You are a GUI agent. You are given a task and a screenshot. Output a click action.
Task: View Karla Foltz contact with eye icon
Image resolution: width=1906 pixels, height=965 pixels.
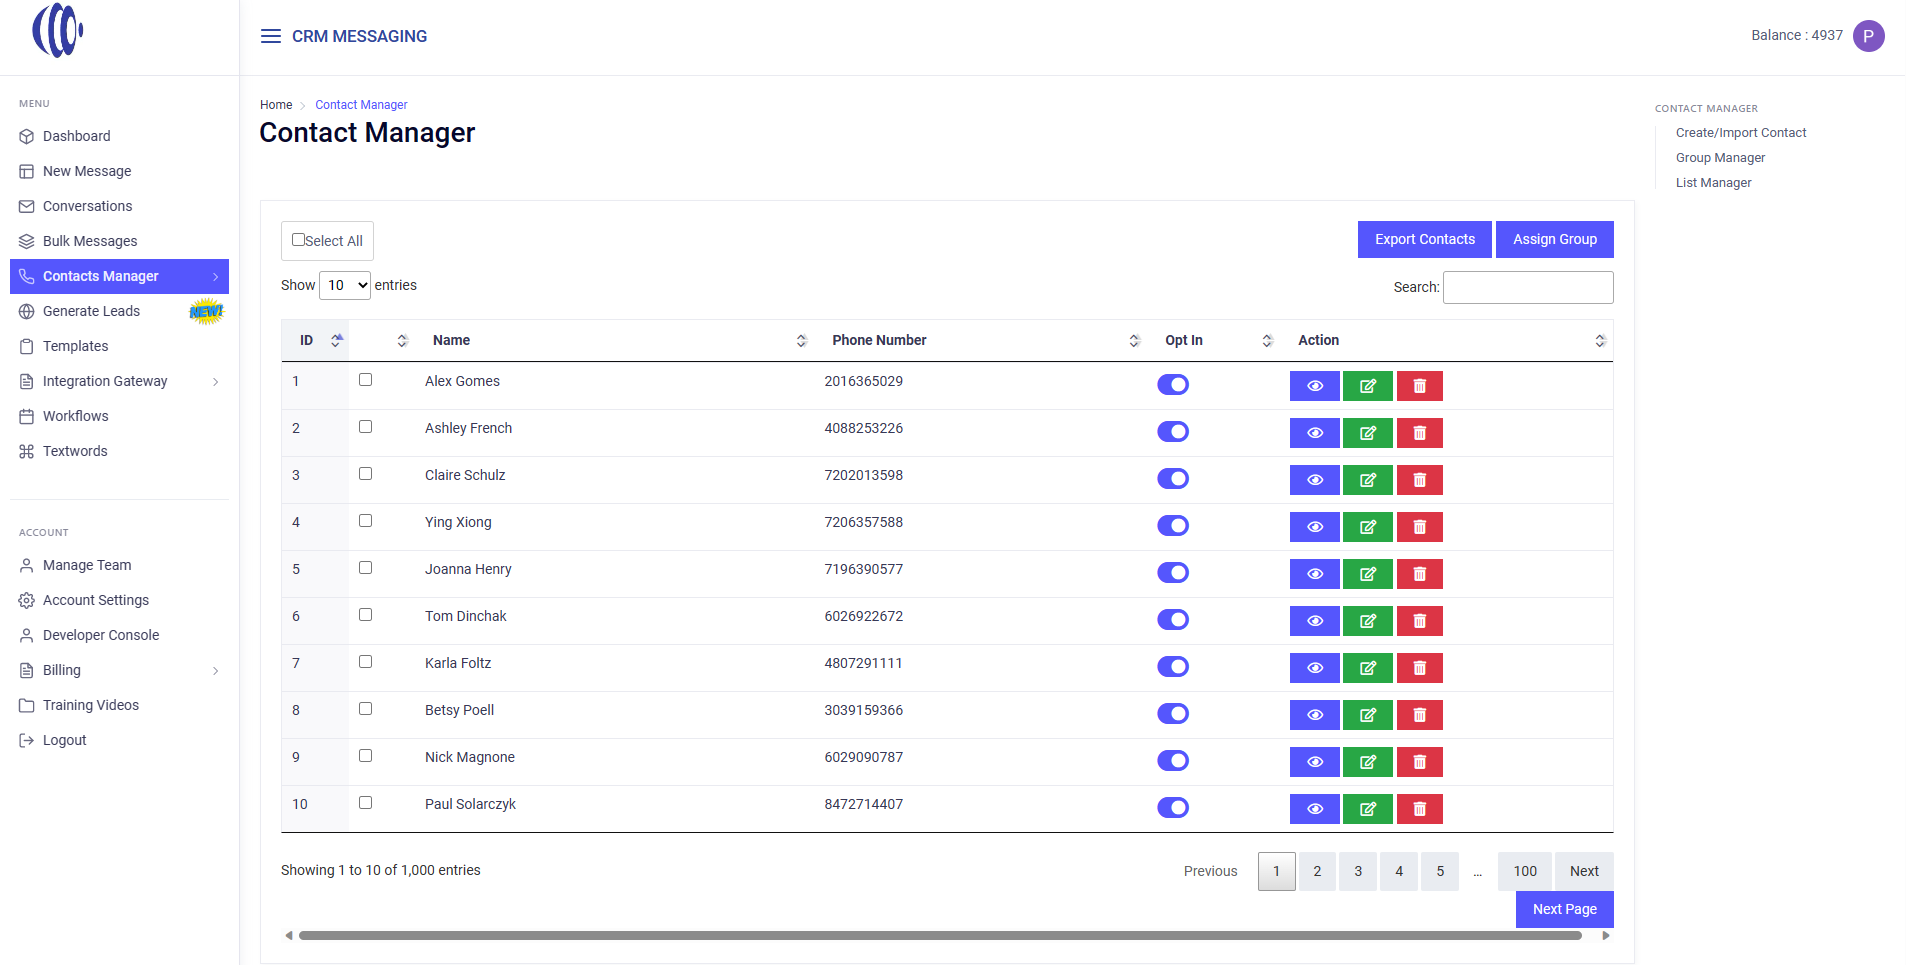point(1315,668)
